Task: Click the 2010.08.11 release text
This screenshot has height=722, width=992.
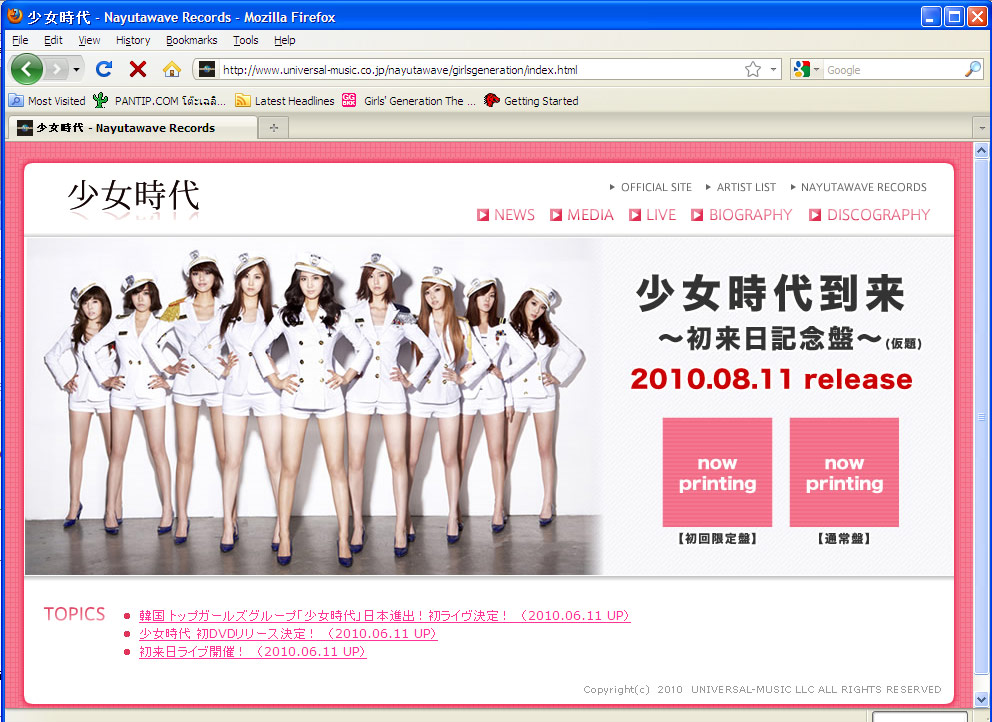Action: coord(771,379)
